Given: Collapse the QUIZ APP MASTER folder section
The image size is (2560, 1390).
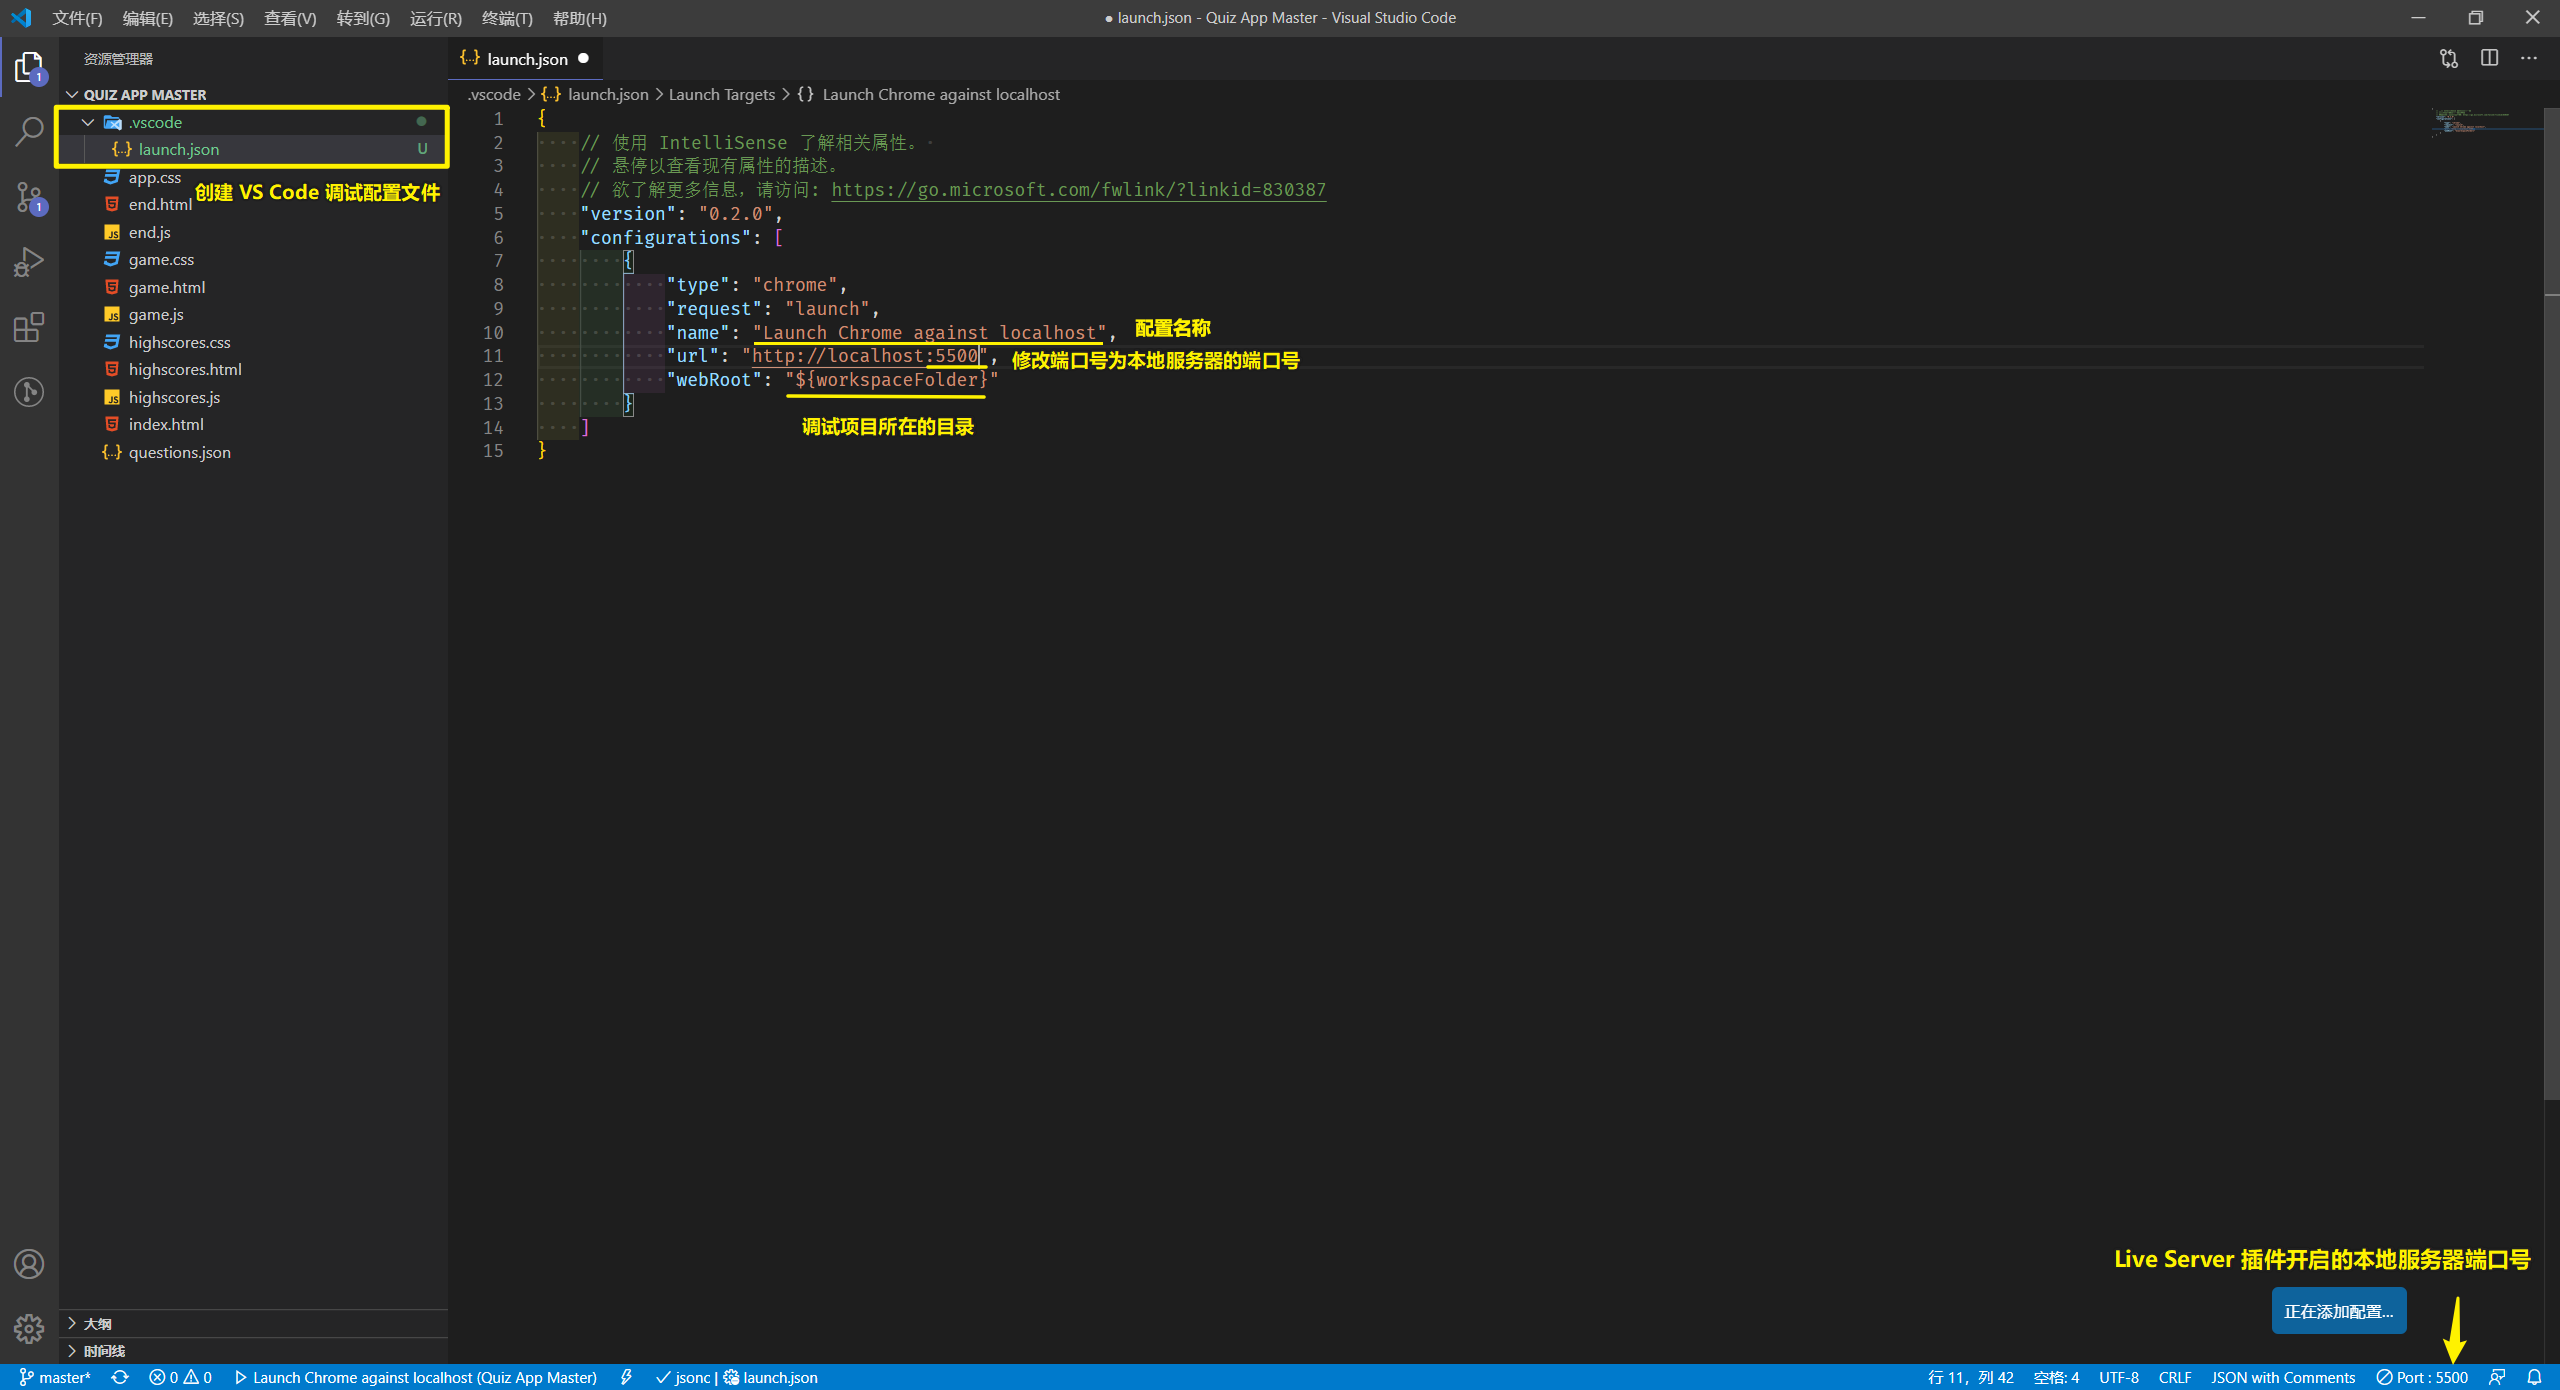Looking at the screenshot, I should point(253,95).
